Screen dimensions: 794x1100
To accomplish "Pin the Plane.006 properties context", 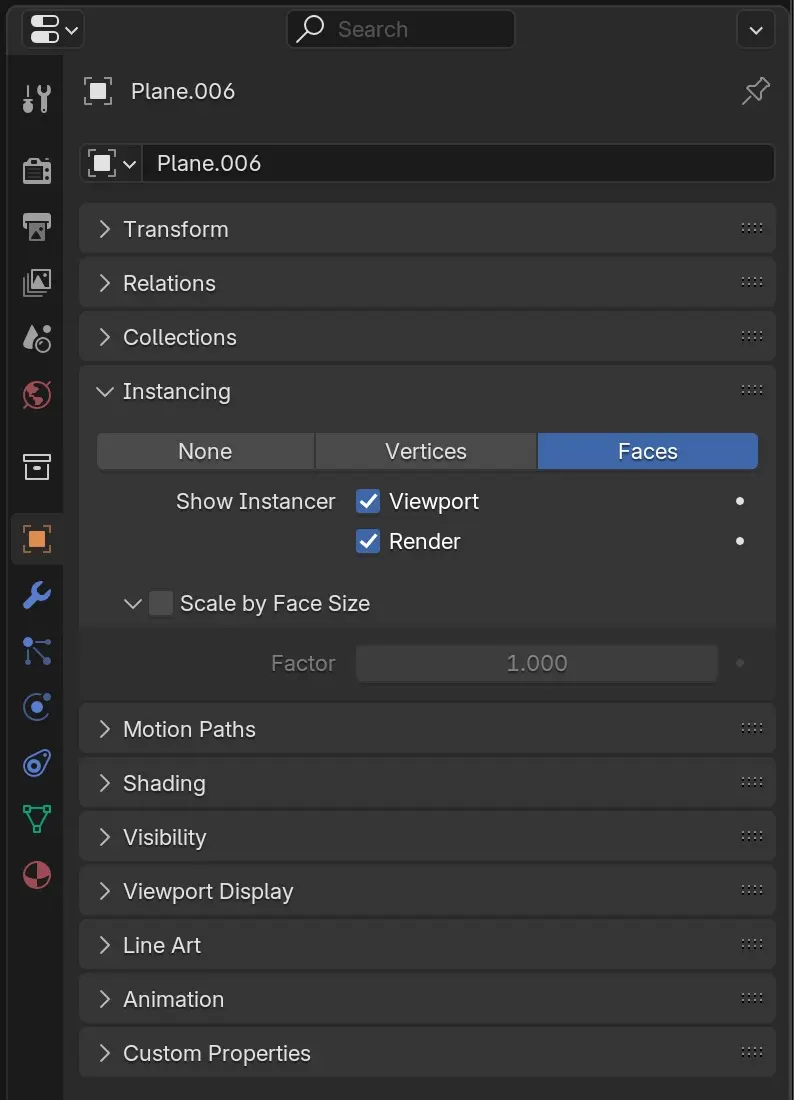I will tap(755, 92).
